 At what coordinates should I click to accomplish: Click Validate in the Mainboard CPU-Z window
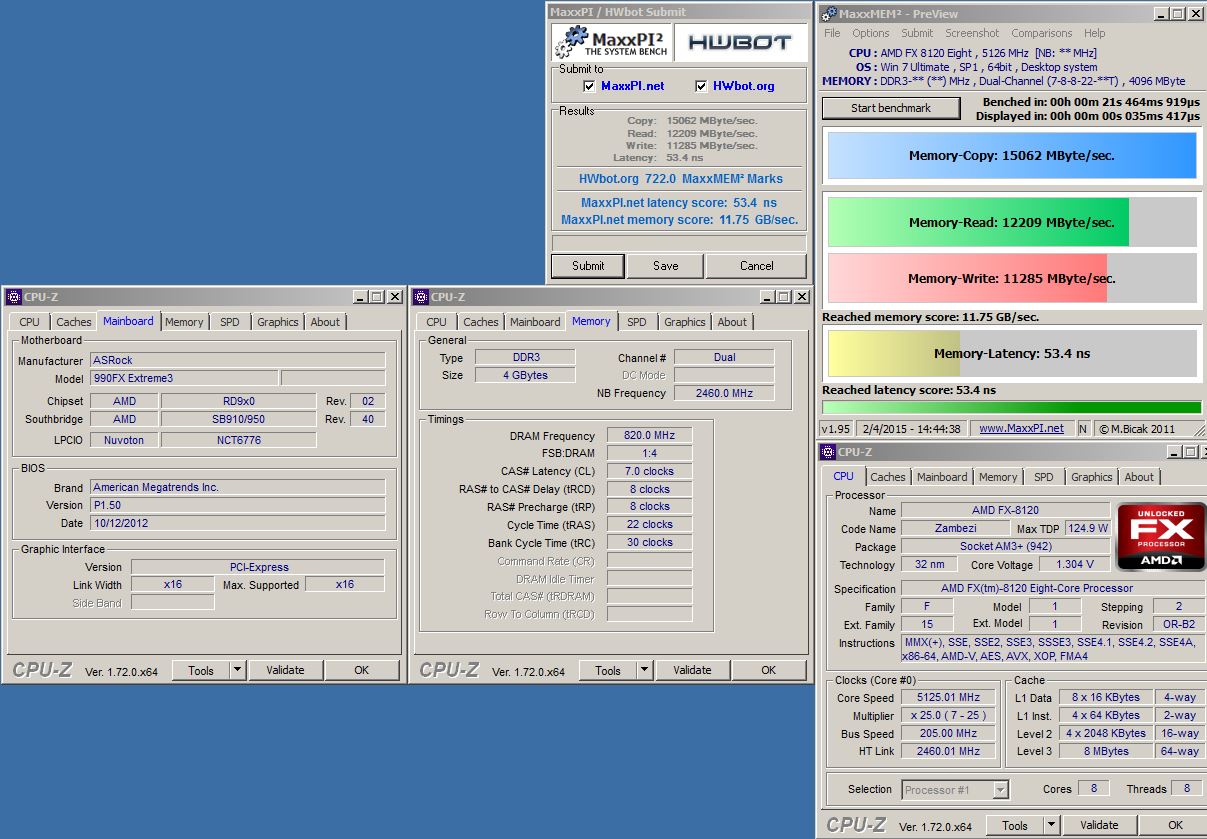click(x=285, y=670)
